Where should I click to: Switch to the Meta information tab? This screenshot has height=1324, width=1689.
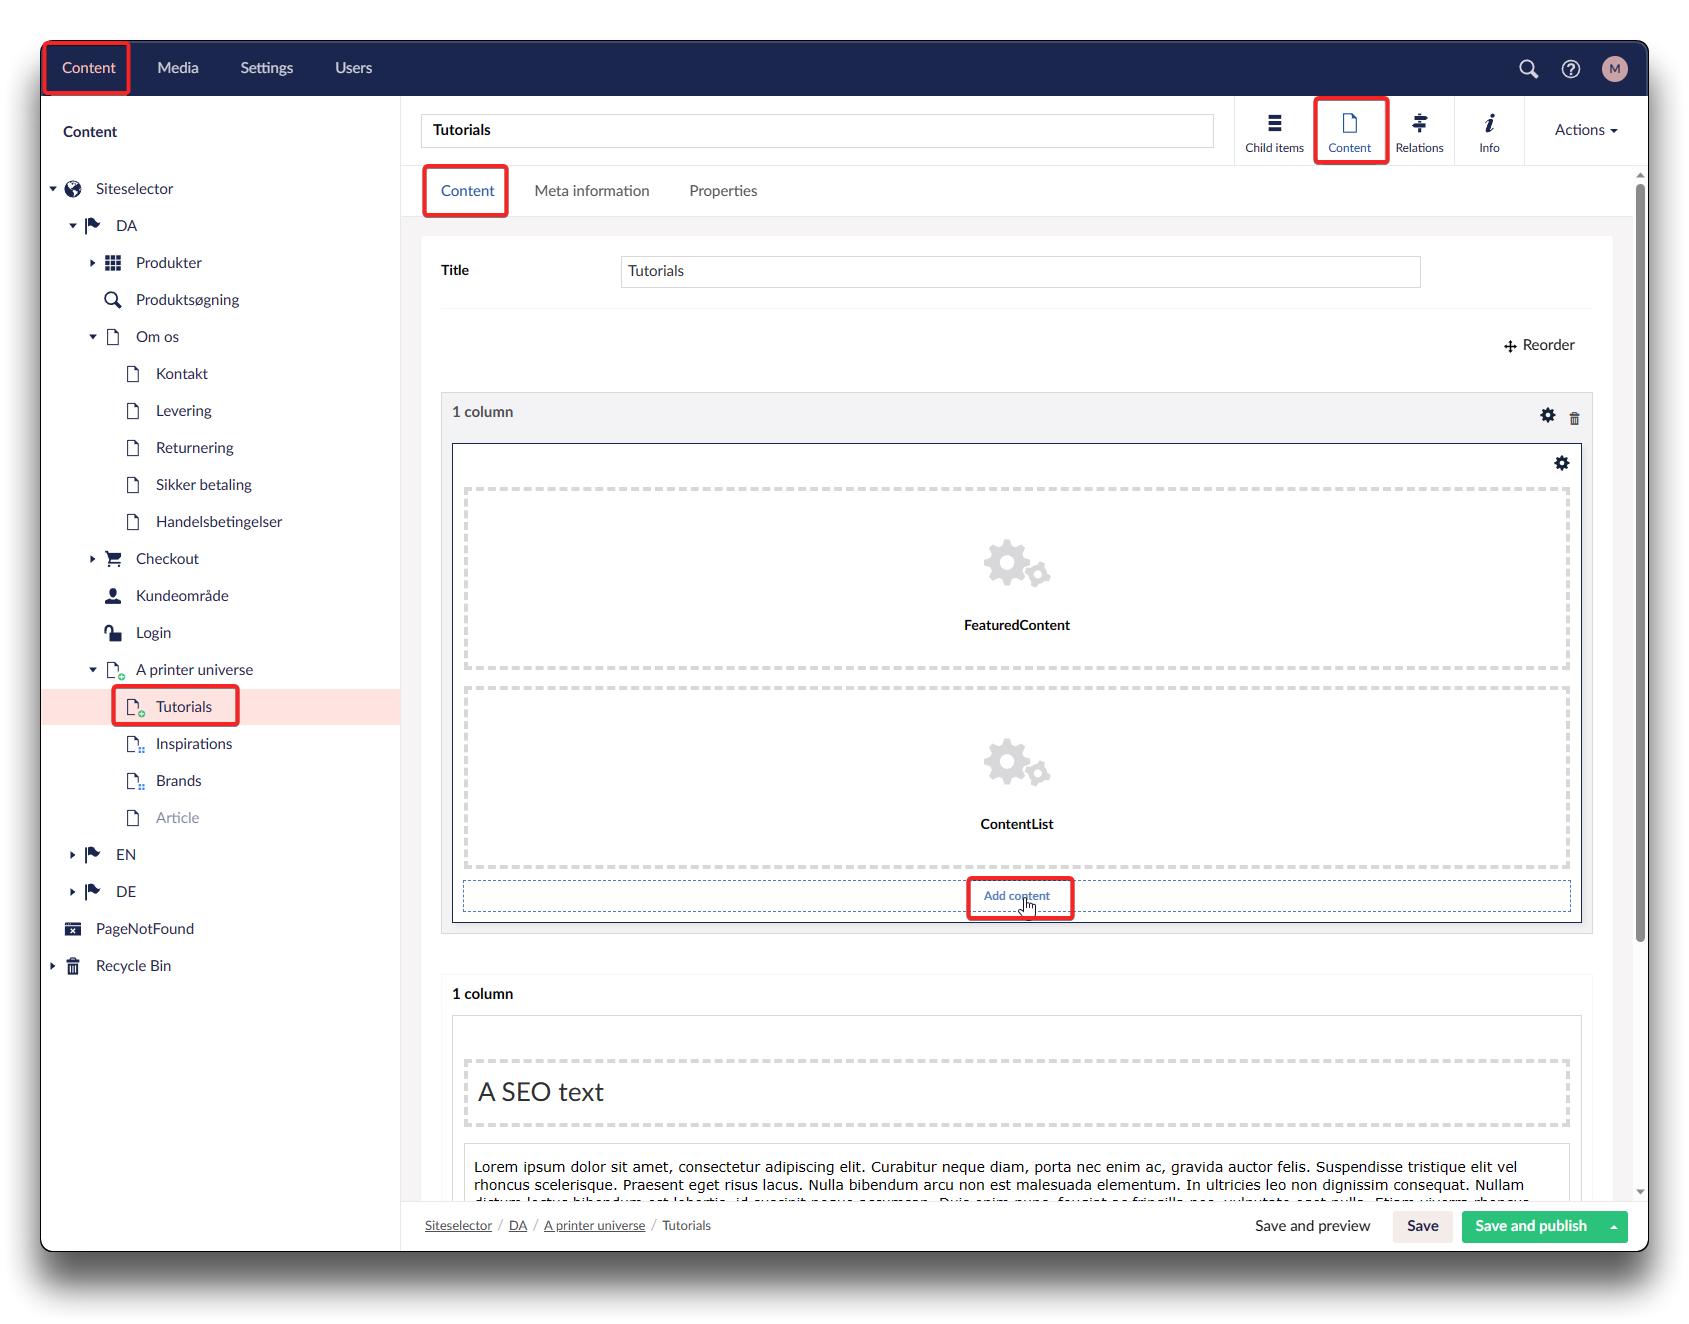pos(591,191)
